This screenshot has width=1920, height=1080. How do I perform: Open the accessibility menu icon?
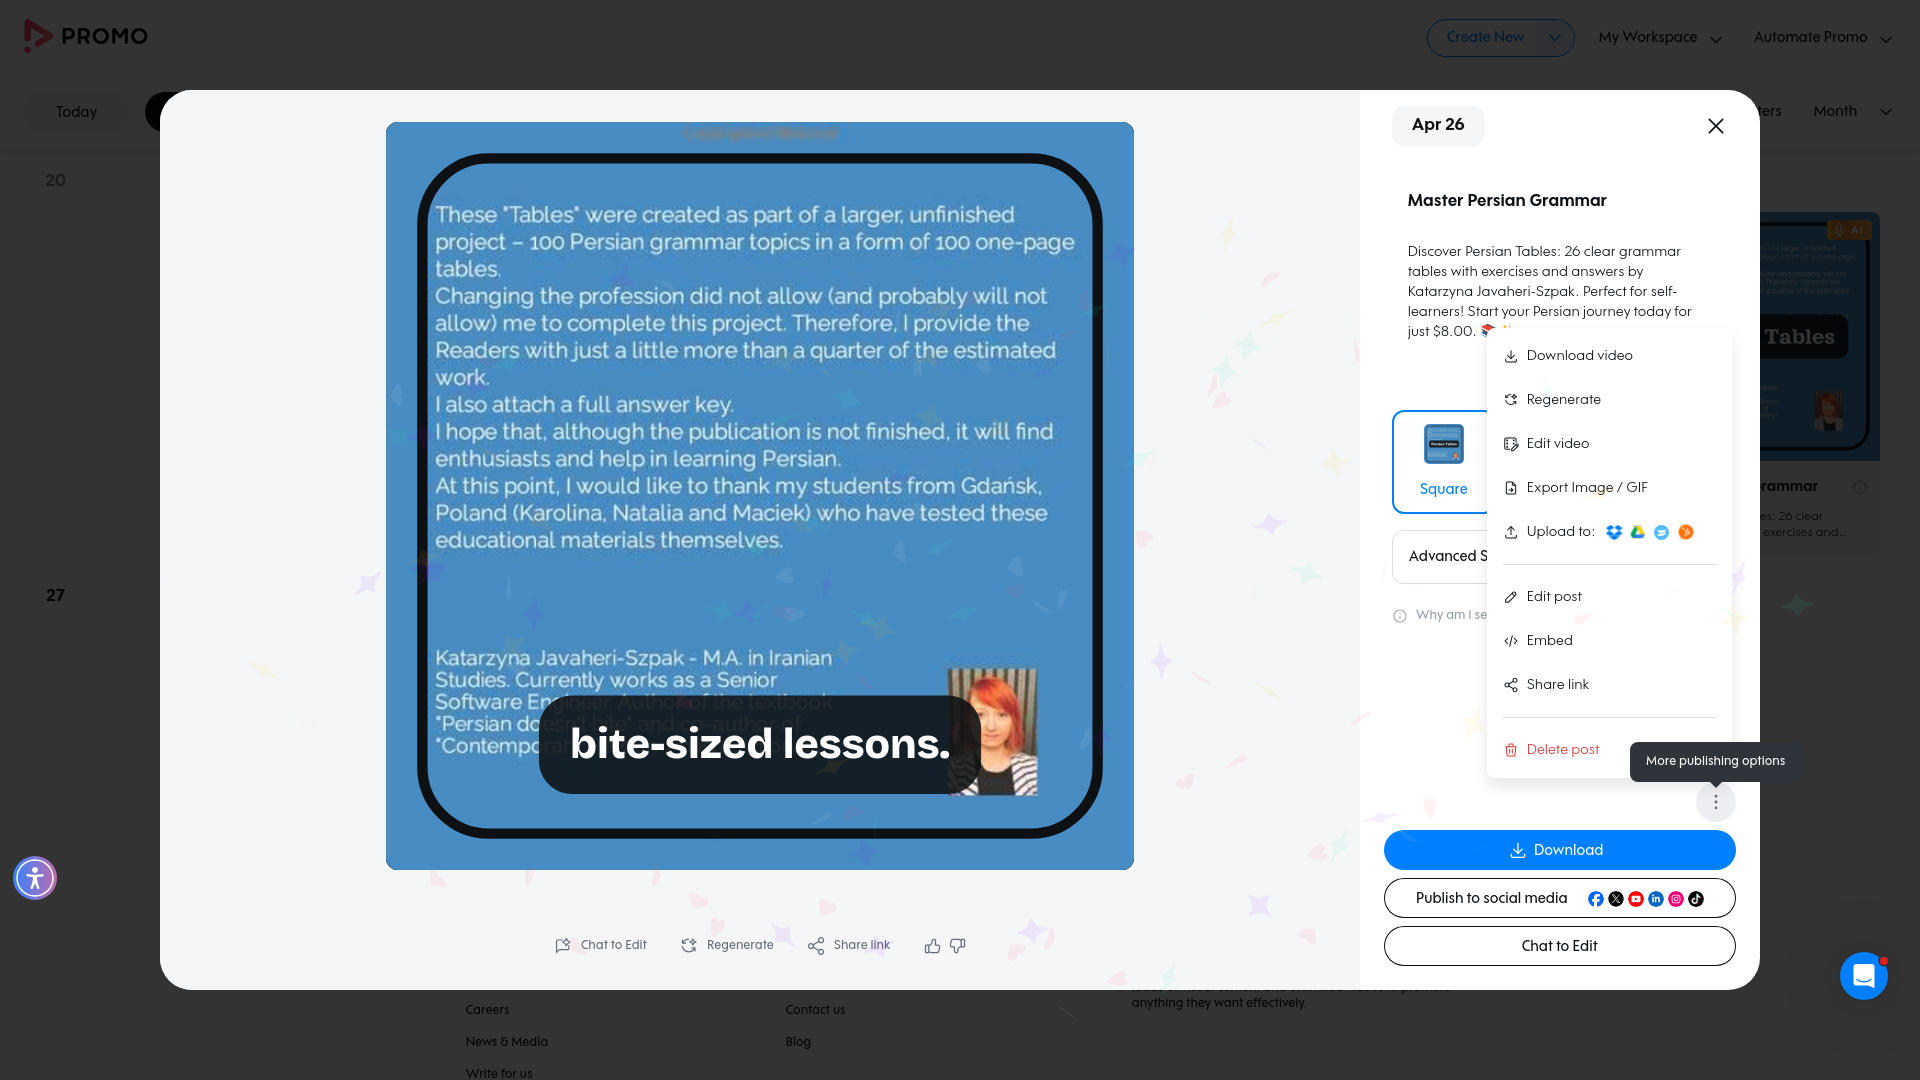pyautogui.click(x=35, y=878)
